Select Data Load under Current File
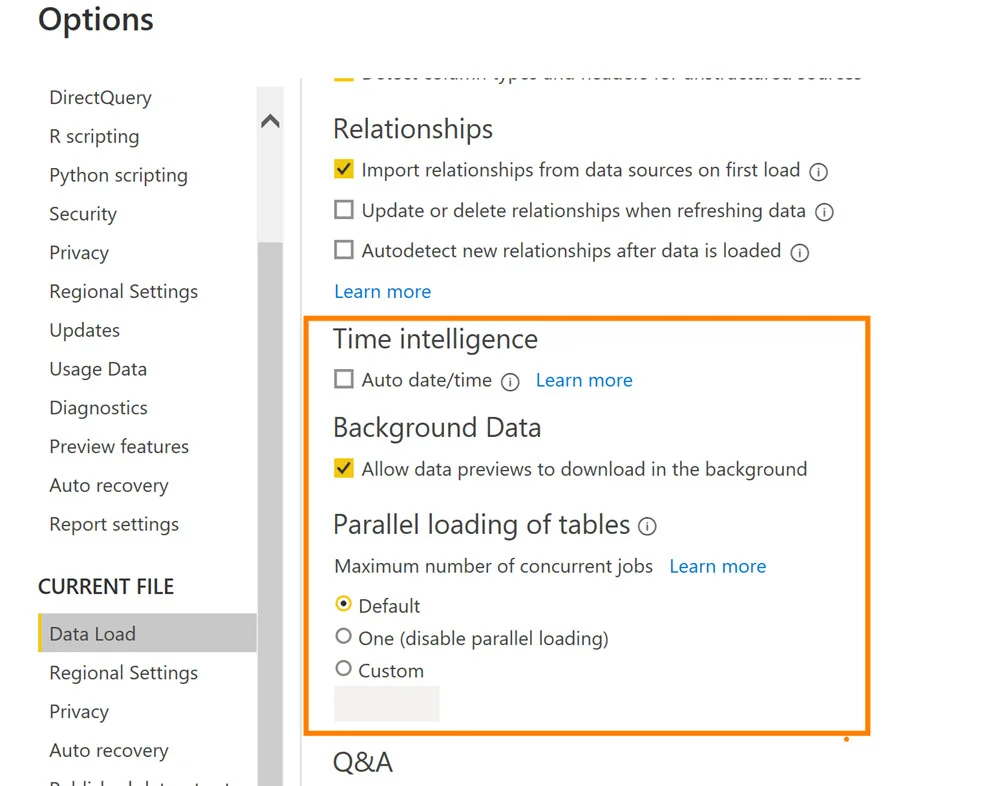This screenshot has width=1000, height=786. point(92,634)
